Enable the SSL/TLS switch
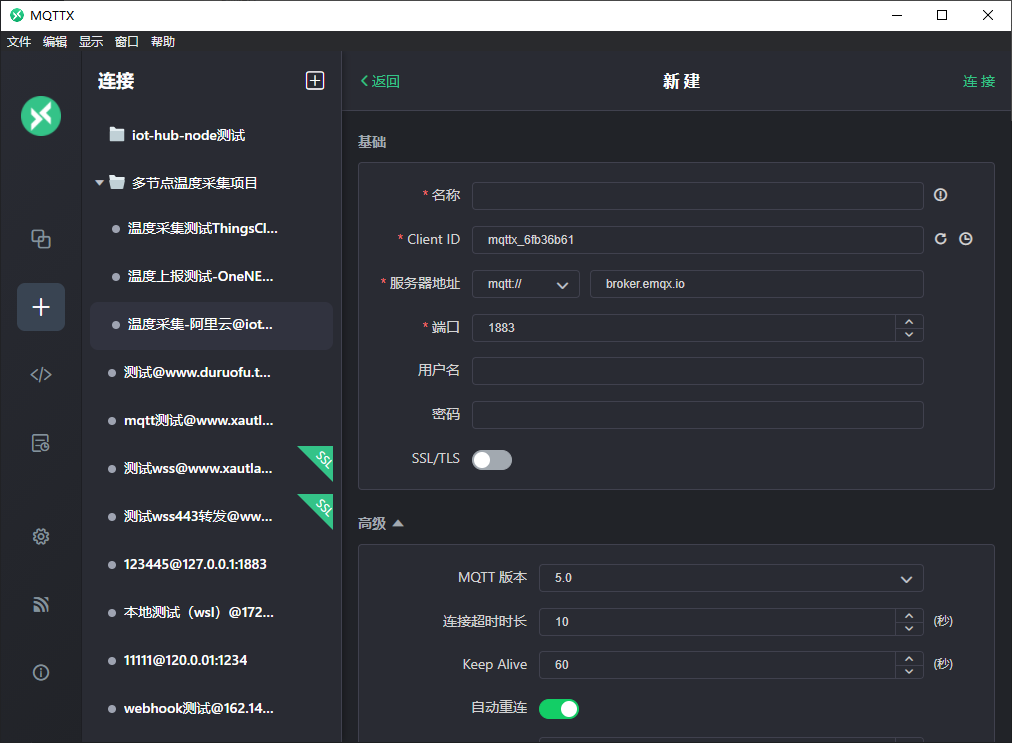 (x=491, y=459)
